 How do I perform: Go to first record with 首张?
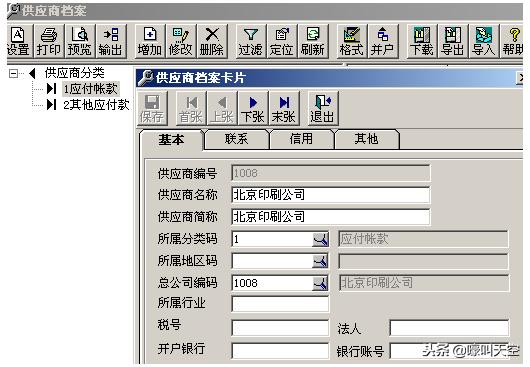click(x=191, y=108)
